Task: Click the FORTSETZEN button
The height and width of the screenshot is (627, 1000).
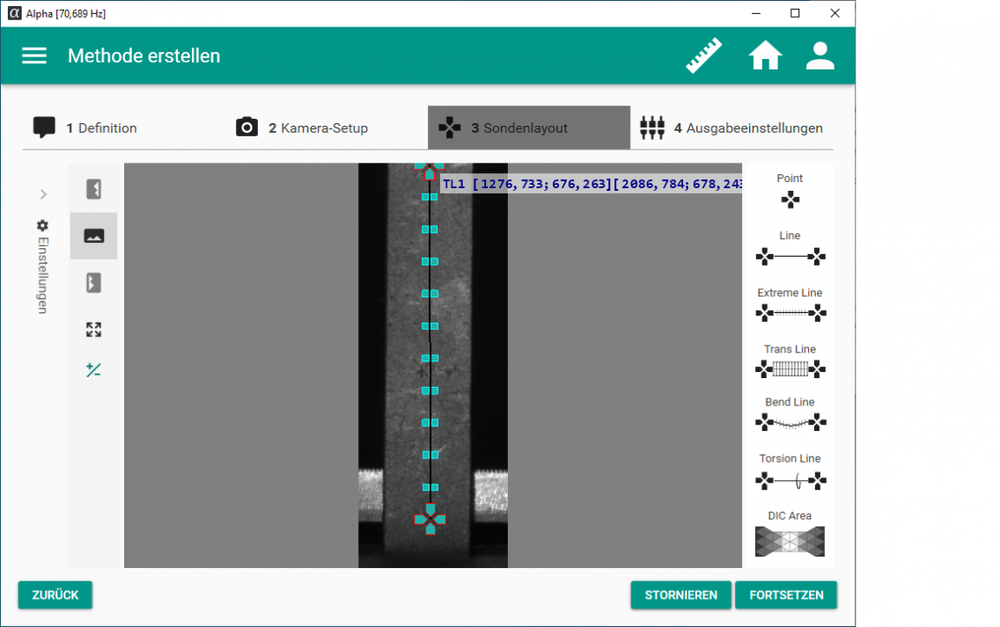Action: point(786,595)
